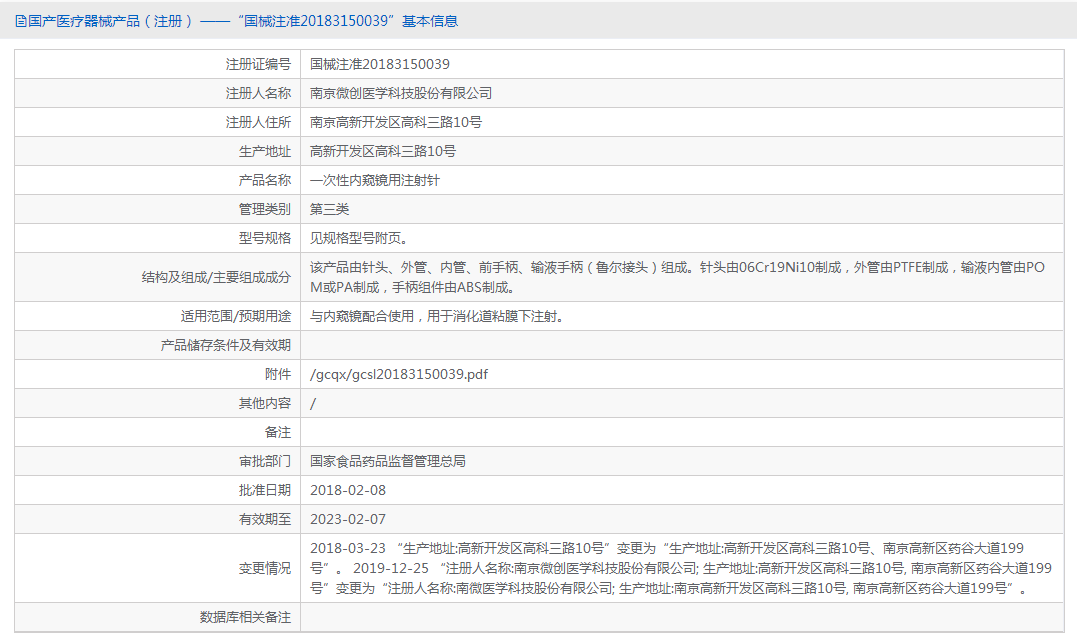This screenshot has width=1077, height=642.
Task: Click the 管理类别 label
Action: coord(264,209)
